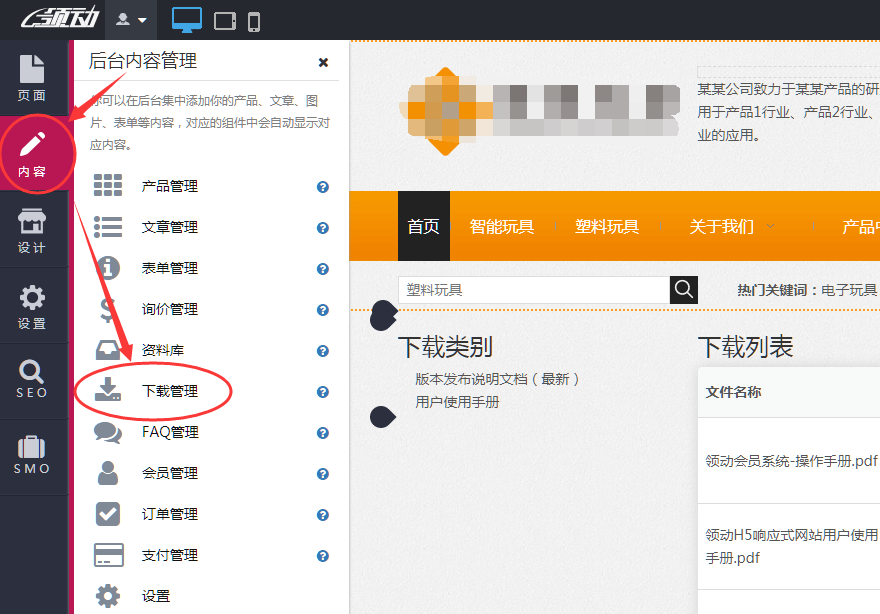Open the SMO briefcase icon
Screen dimensions: 880x614
coord(32,452)
